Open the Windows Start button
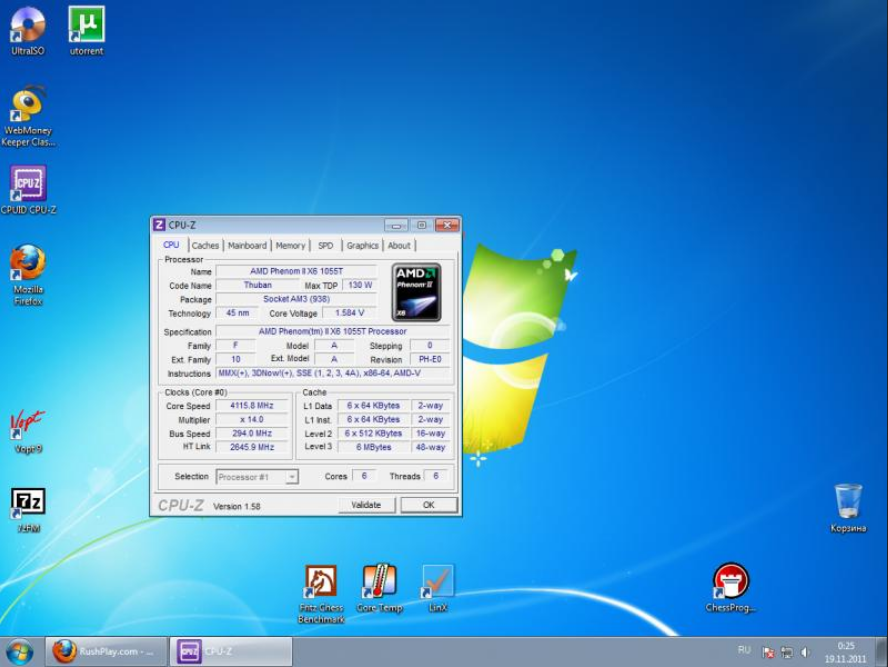The image size is (888, 667). (20, 652)
